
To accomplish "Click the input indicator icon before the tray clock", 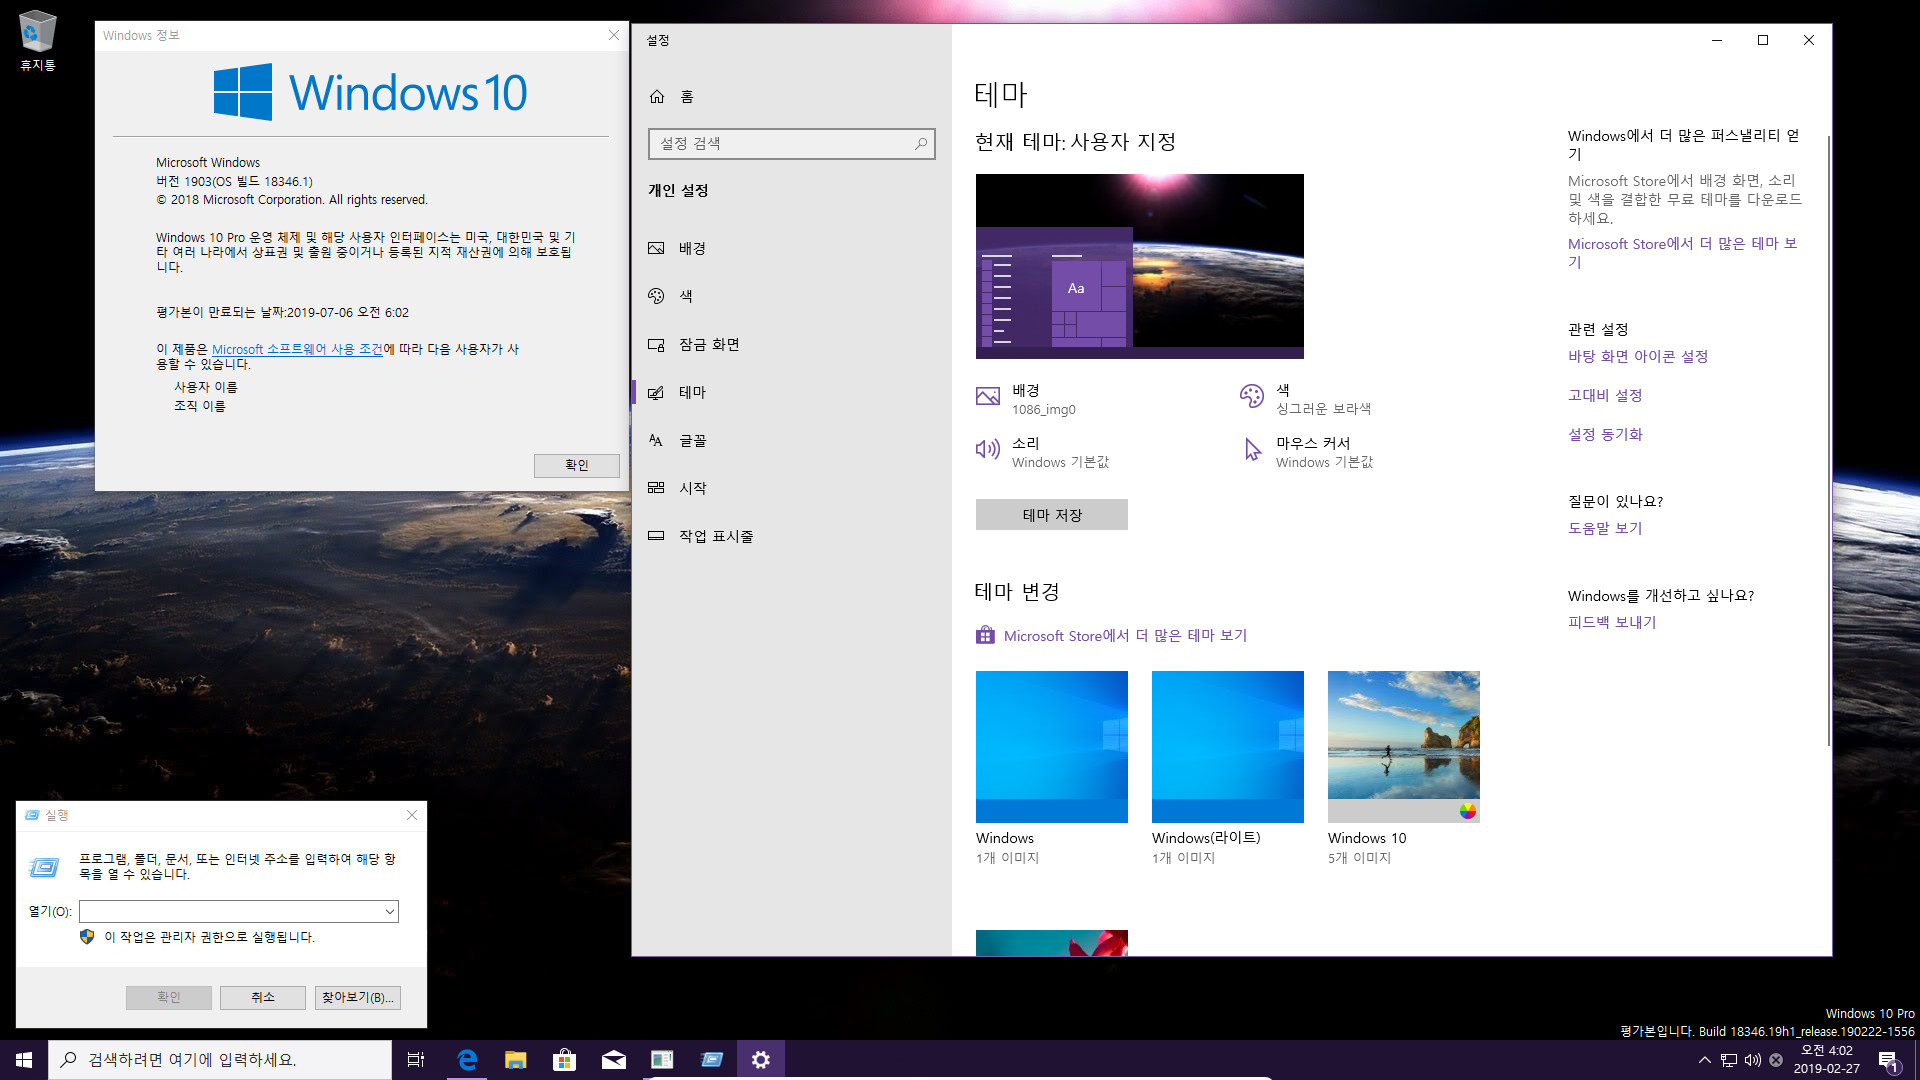I will [x=1776, y=1060].
